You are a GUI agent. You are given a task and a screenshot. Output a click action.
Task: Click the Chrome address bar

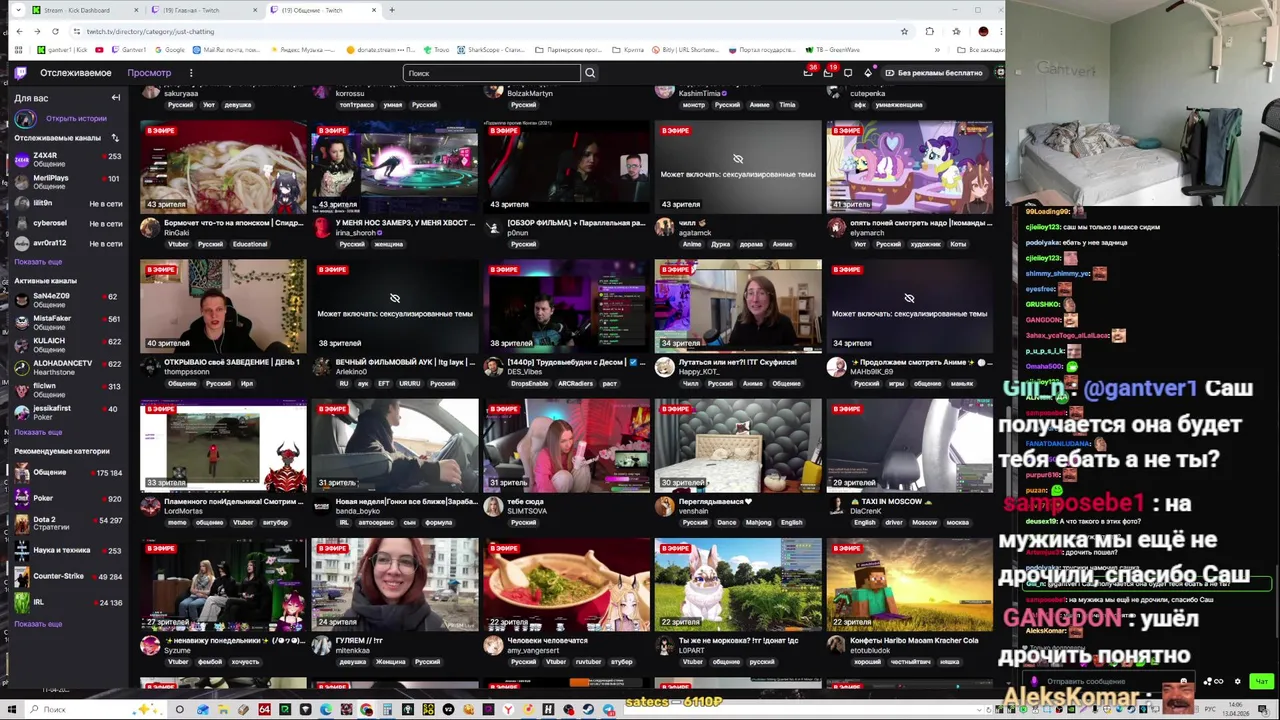[x=490, y=31]
